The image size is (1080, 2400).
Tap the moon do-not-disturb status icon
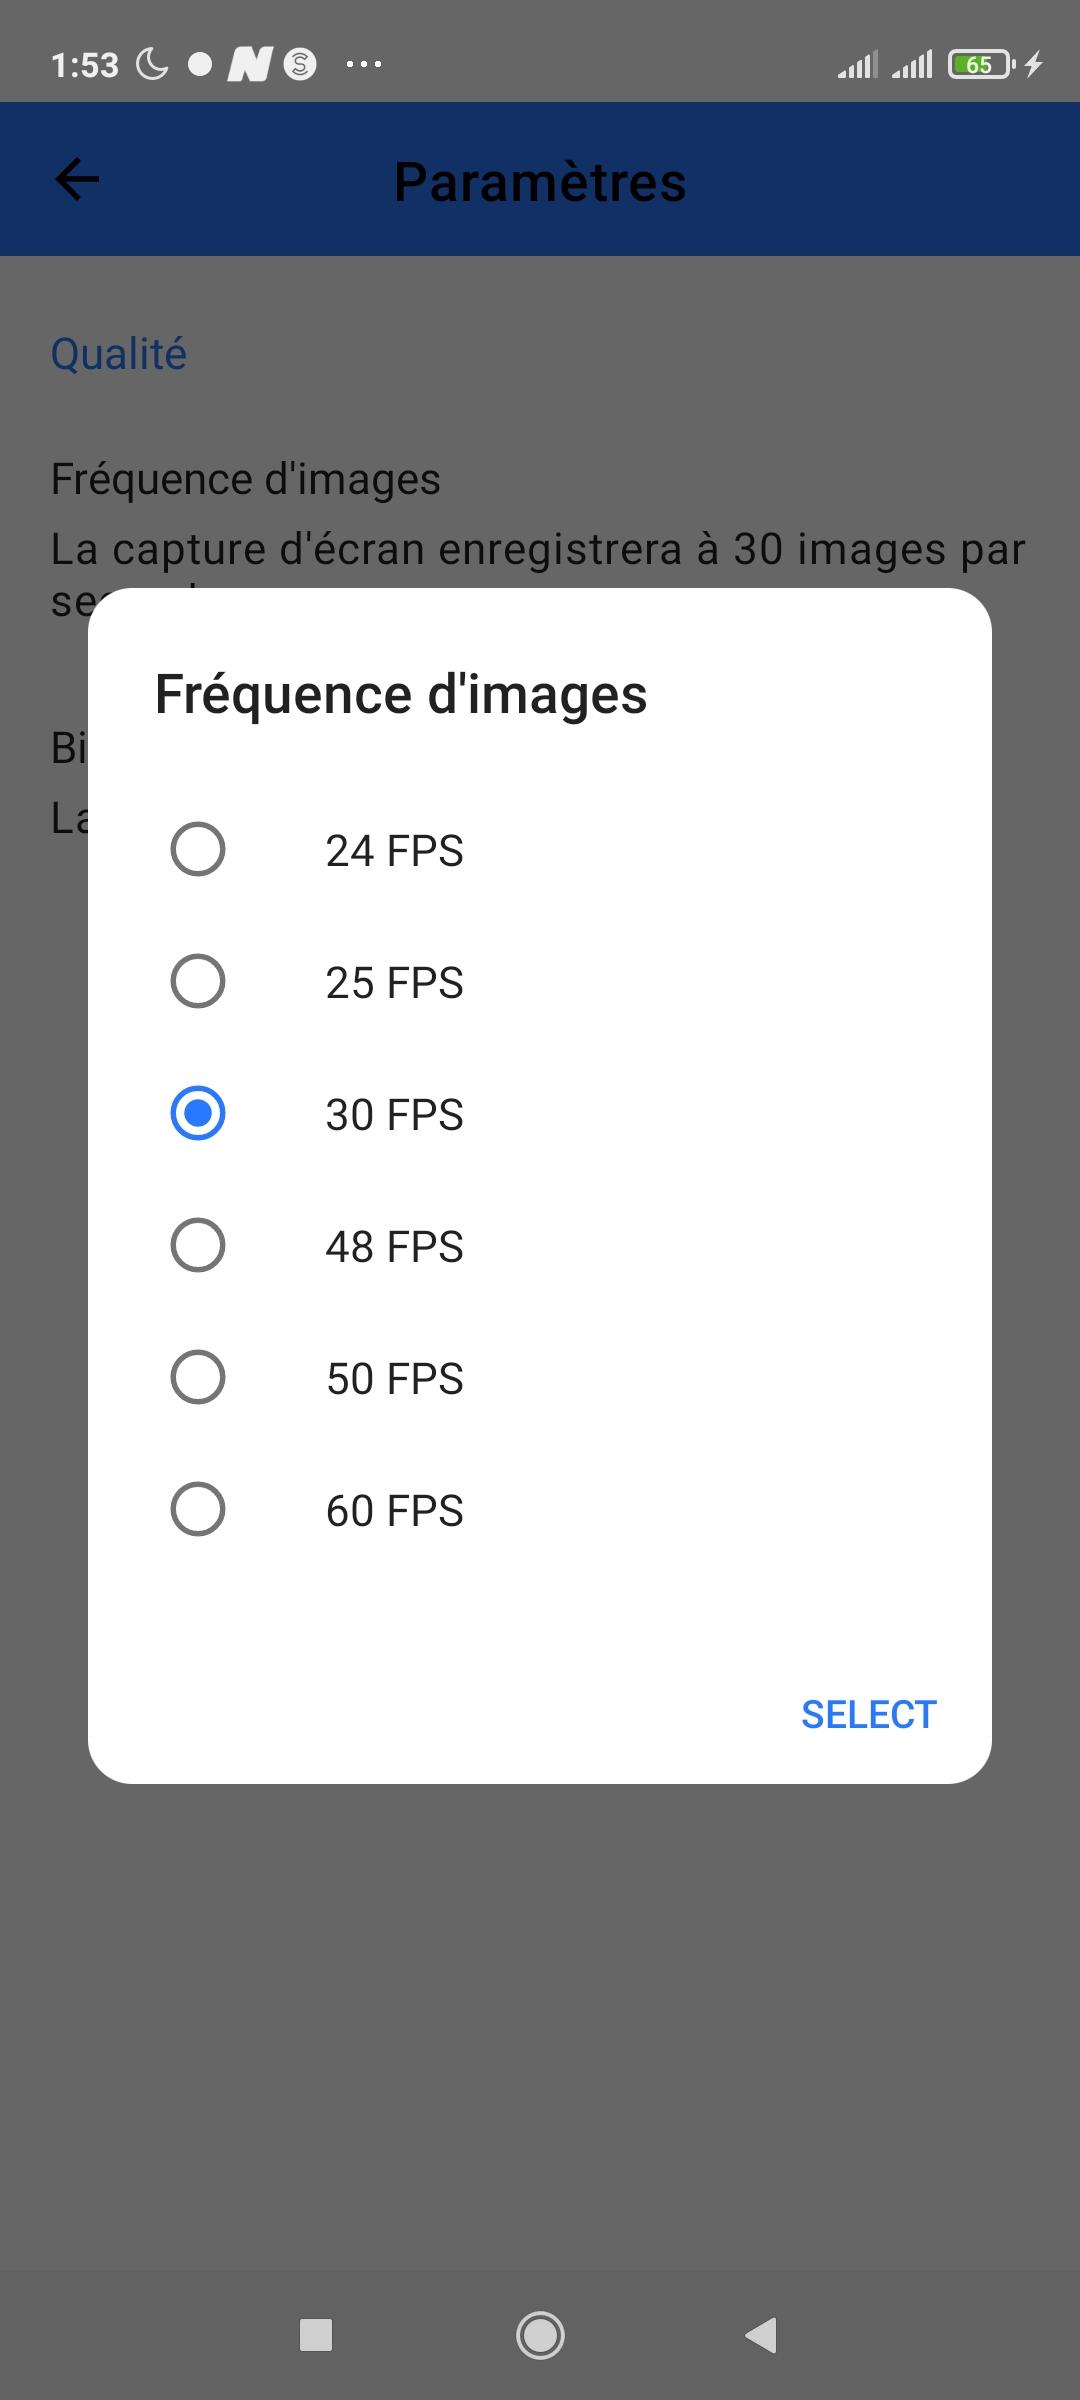click(152, 65)
